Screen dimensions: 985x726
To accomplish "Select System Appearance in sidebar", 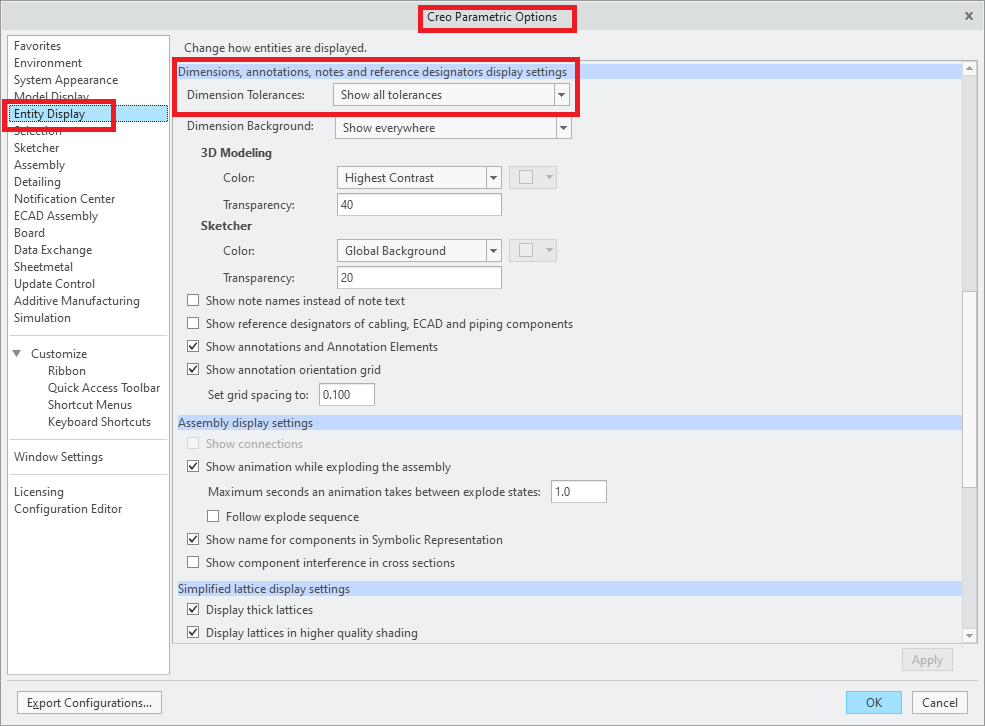I will pos(66,80).
